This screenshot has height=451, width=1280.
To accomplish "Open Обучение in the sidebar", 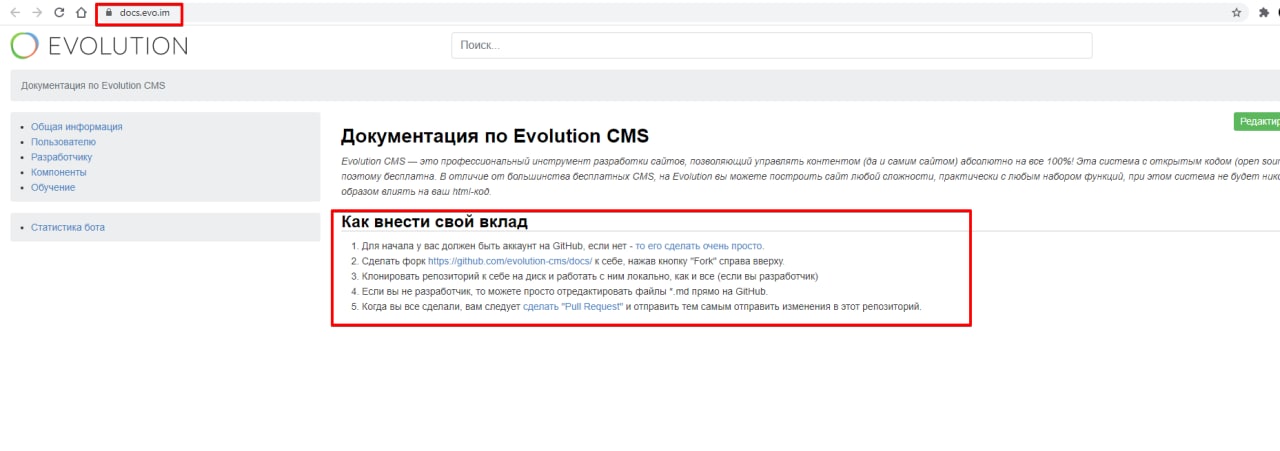I will point(53,187).
